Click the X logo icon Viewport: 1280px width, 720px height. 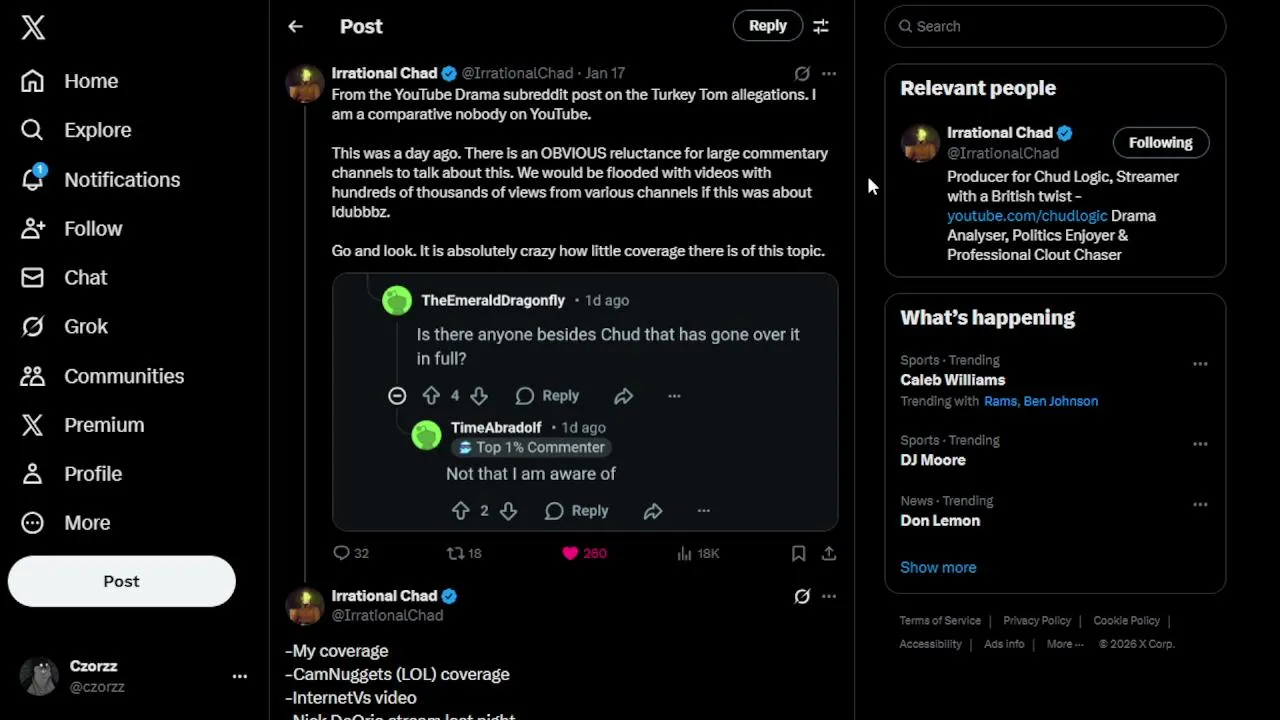(x=33, y=27)
